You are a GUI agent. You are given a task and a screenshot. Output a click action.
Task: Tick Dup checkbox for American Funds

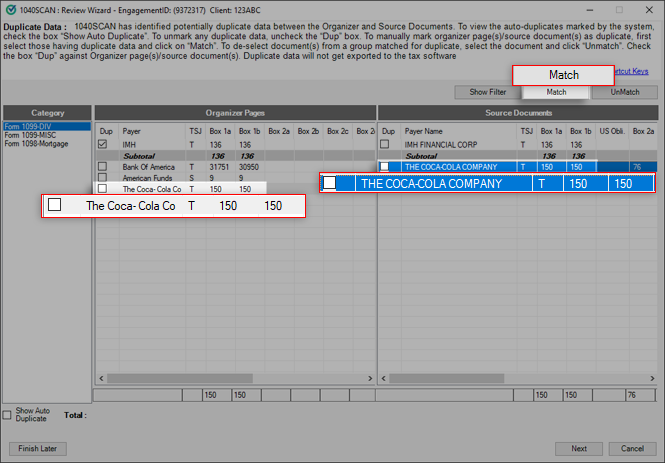point(102,177)
